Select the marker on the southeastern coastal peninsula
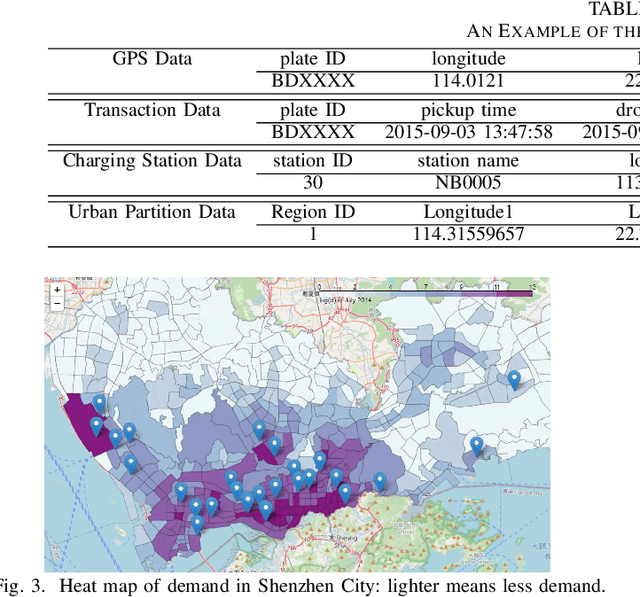The image size is (640, 597). (x=476, y=446)
